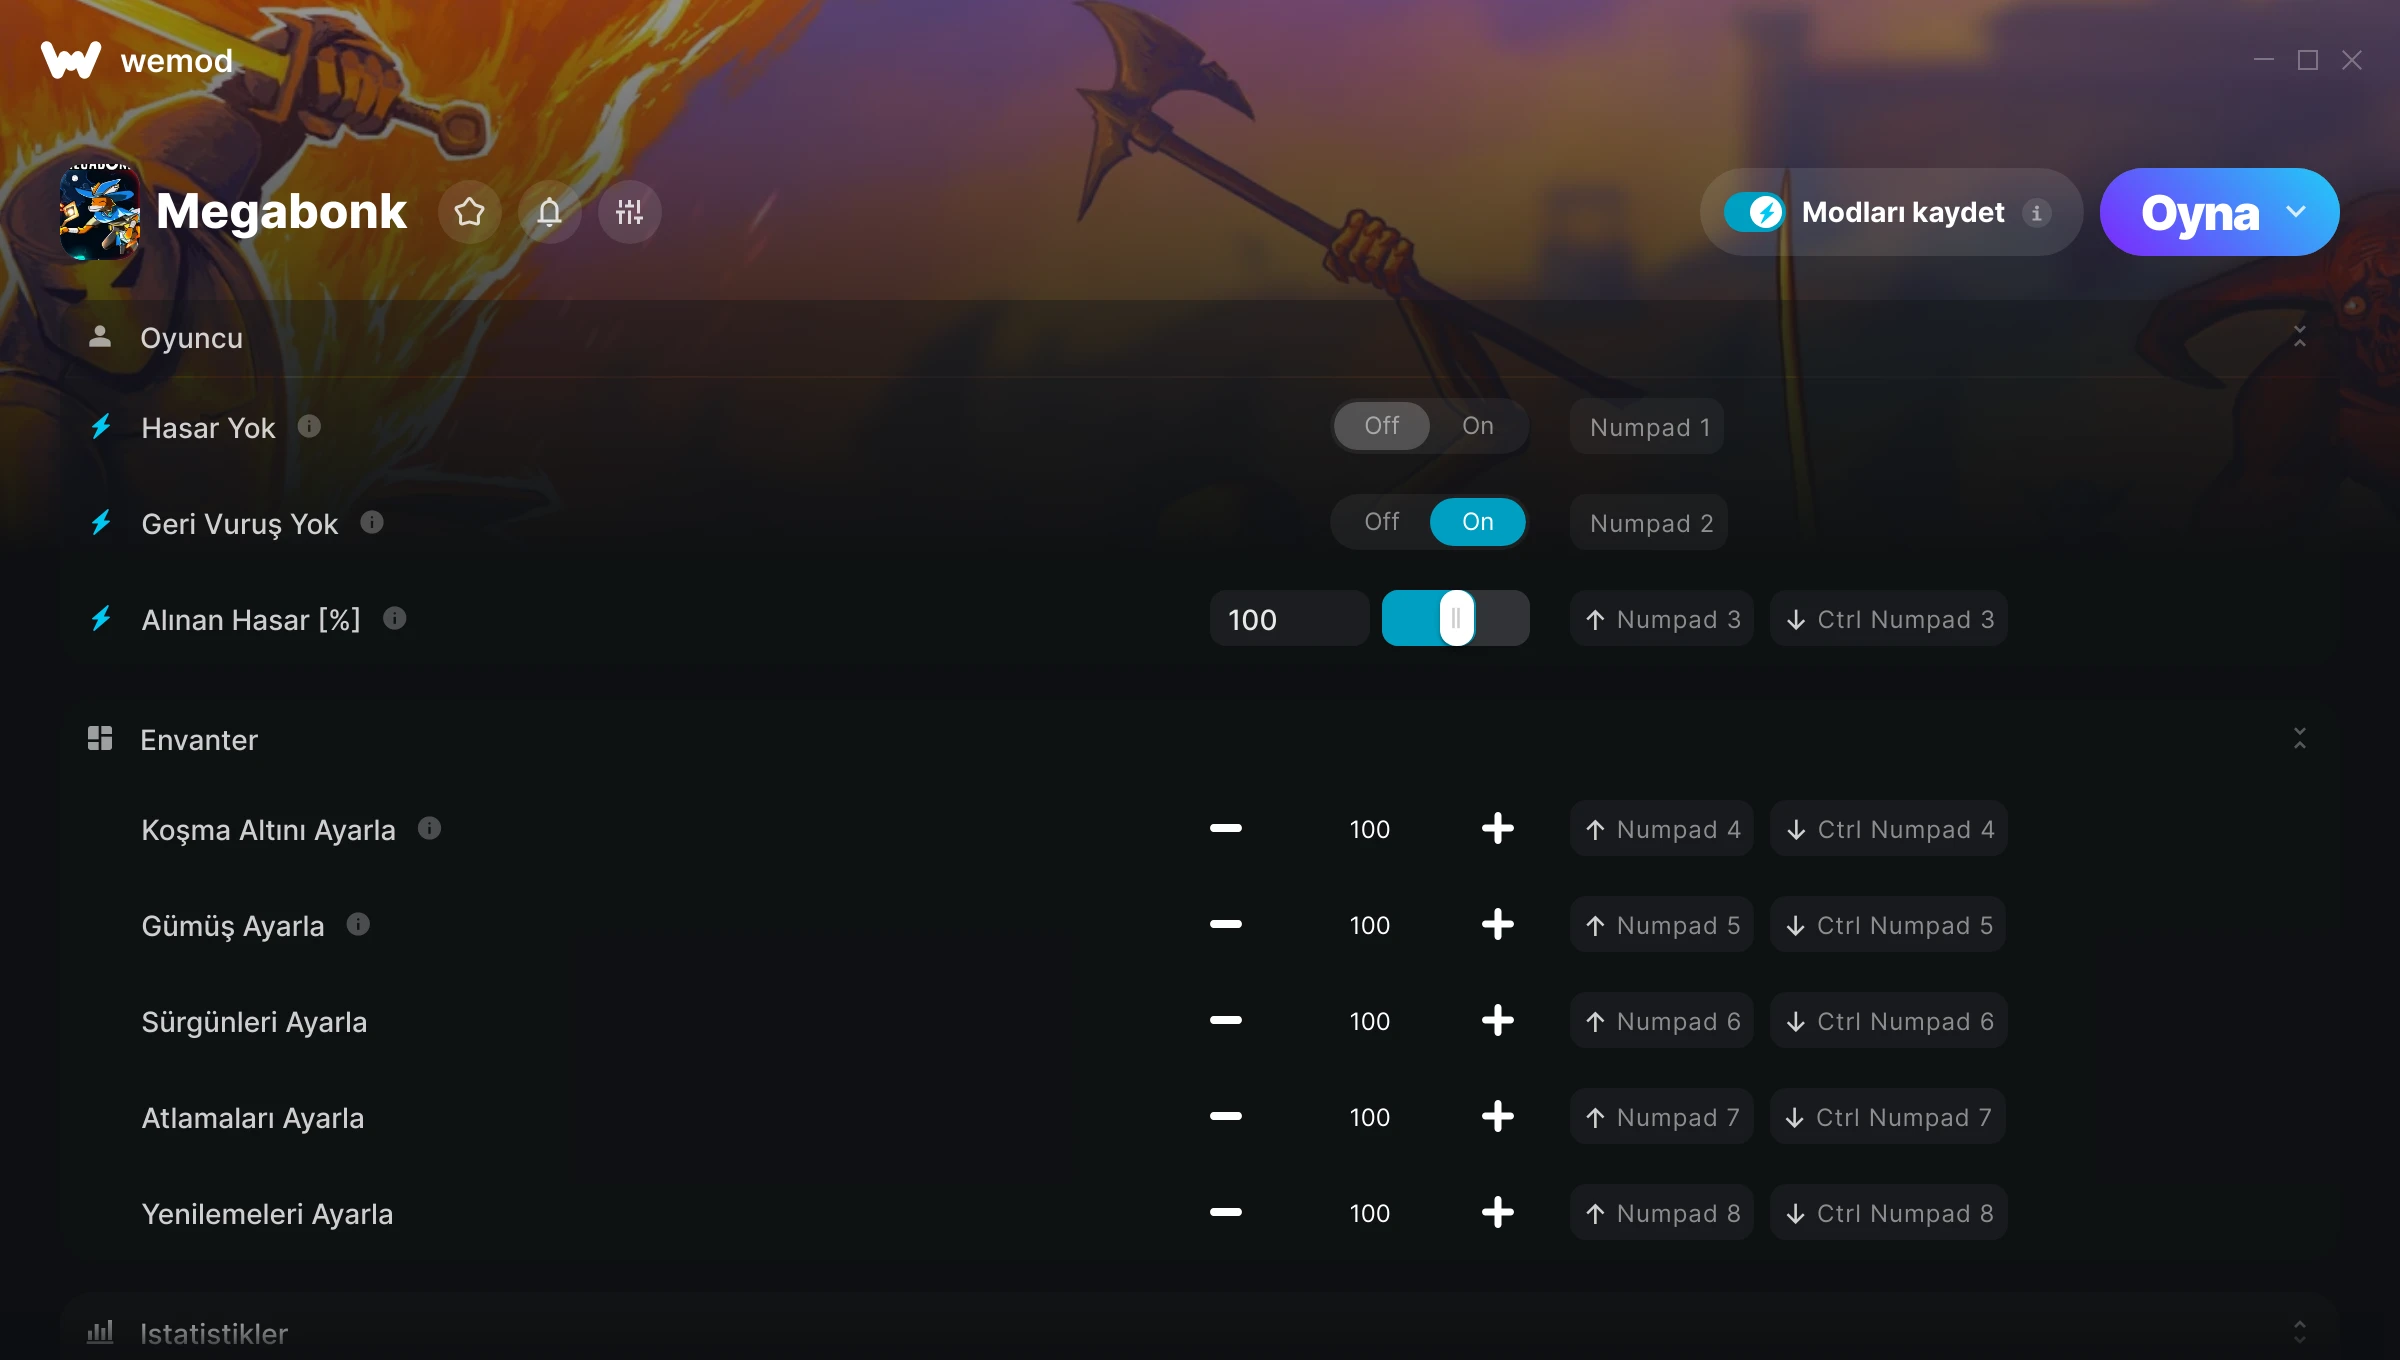The image size is (2400, 1360).
Task: Click the Numpad 1 hotkey button
Action: 1648,427
